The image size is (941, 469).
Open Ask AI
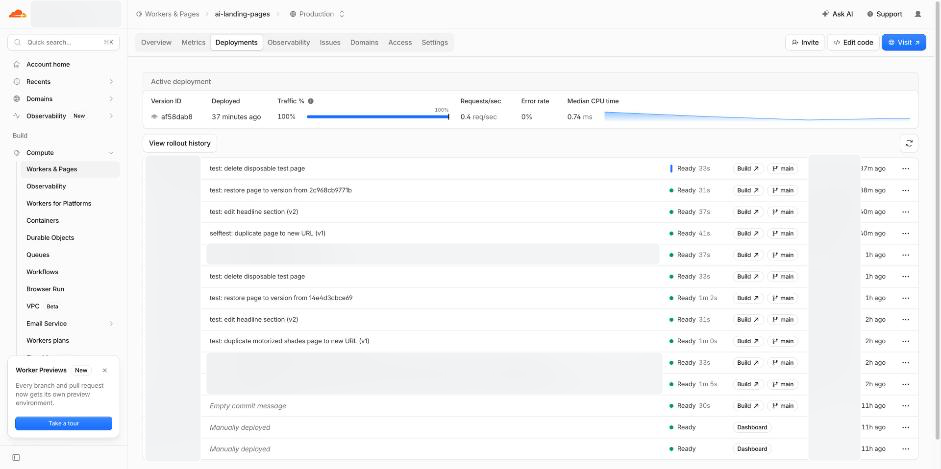pos(838,14)
